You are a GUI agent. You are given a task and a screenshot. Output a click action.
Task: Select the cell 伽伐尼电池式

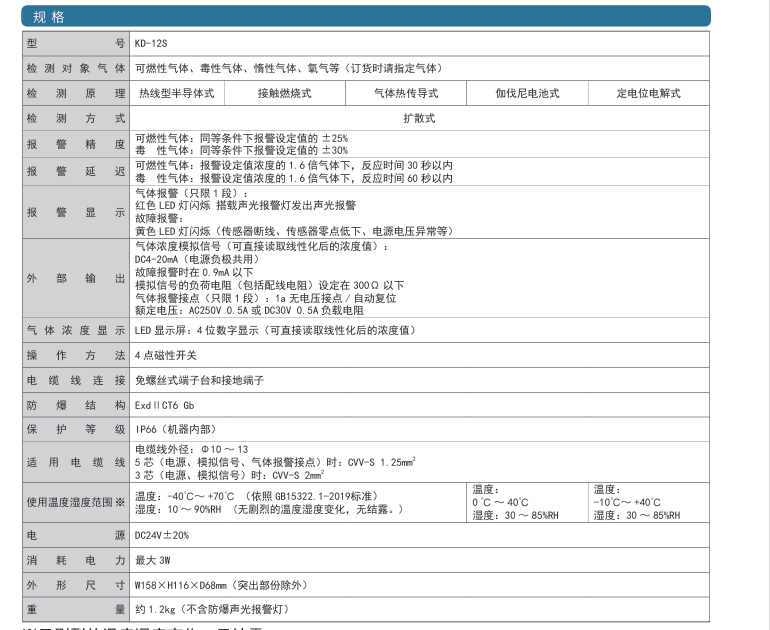(527, 93)
